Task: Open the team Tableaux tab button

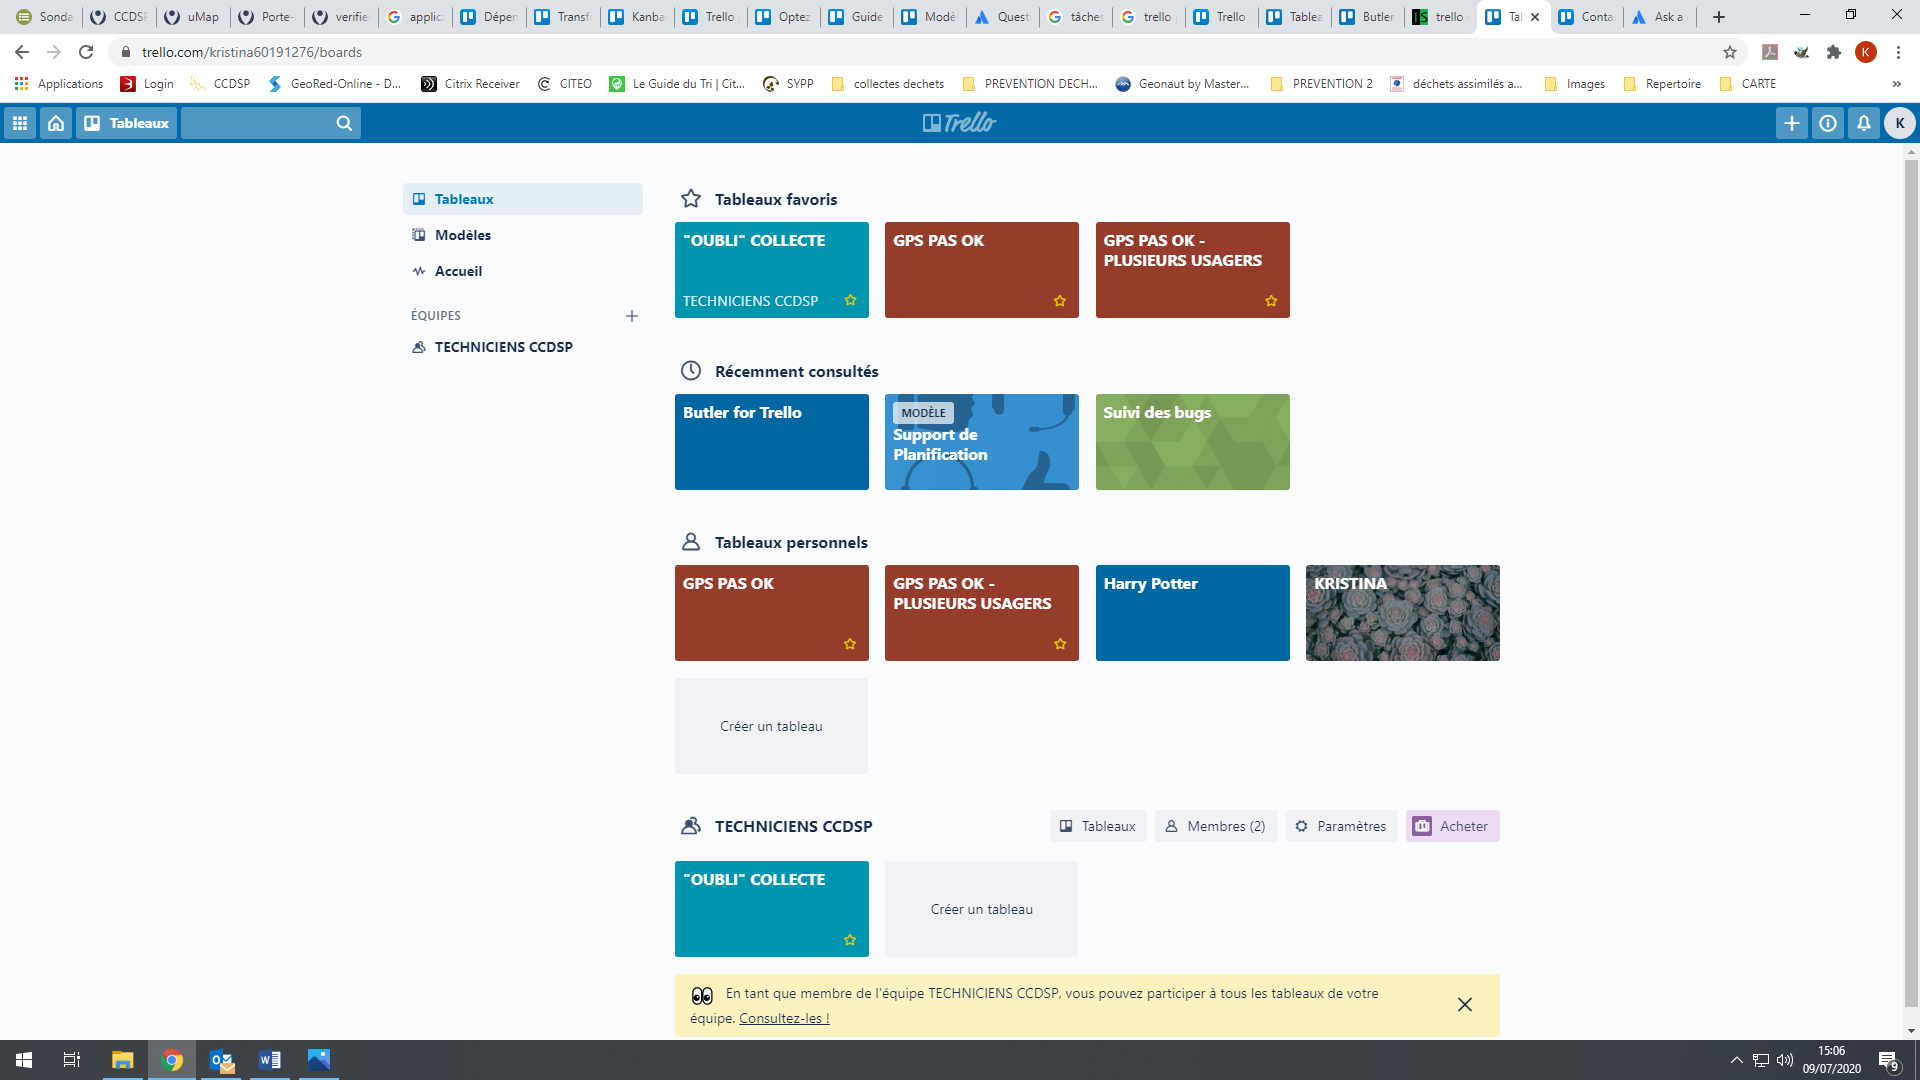Action: pyautogui.click(x=1098, y=826)
